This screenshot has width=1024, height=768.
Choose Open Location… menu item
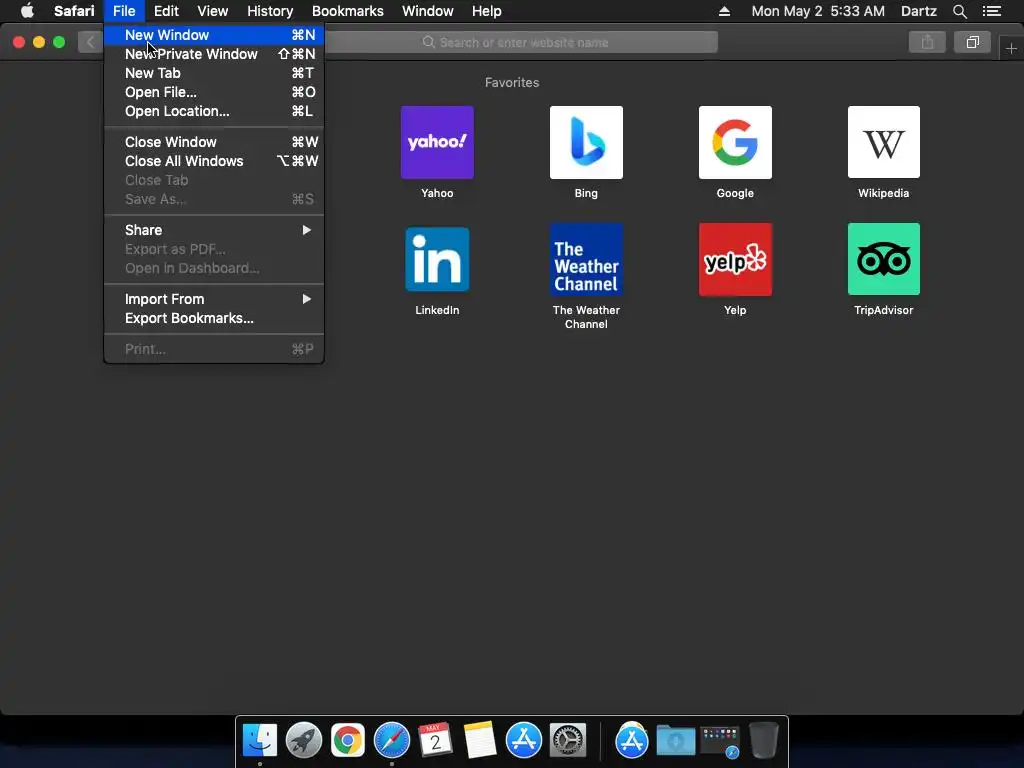[x=214, y=111]
